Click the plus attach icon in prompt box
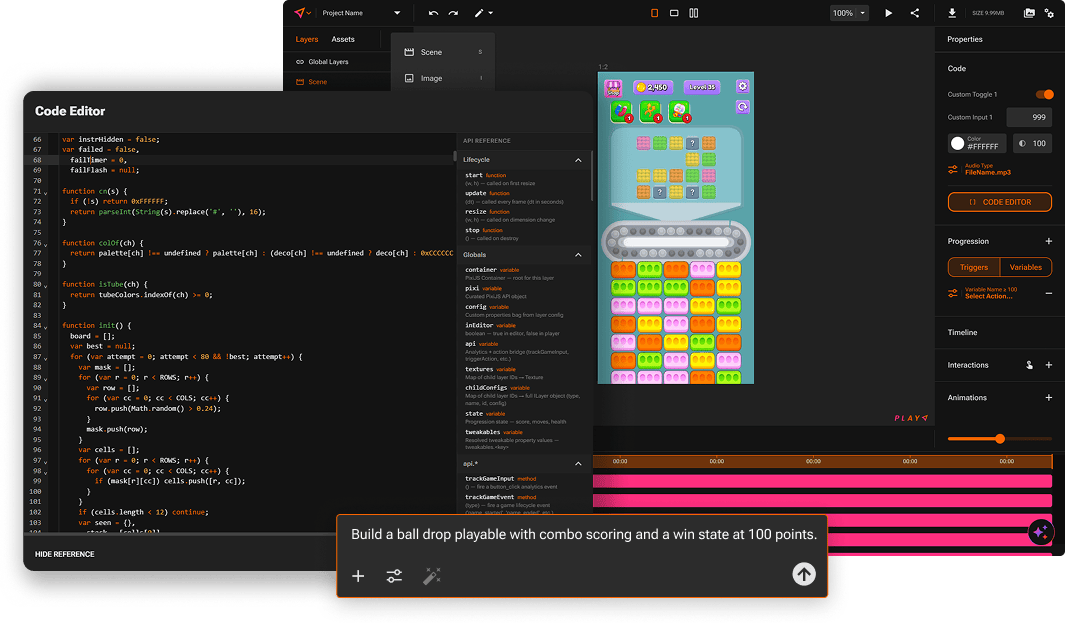1066x626 pixels. pyautogui.click(x=358, y=576)
